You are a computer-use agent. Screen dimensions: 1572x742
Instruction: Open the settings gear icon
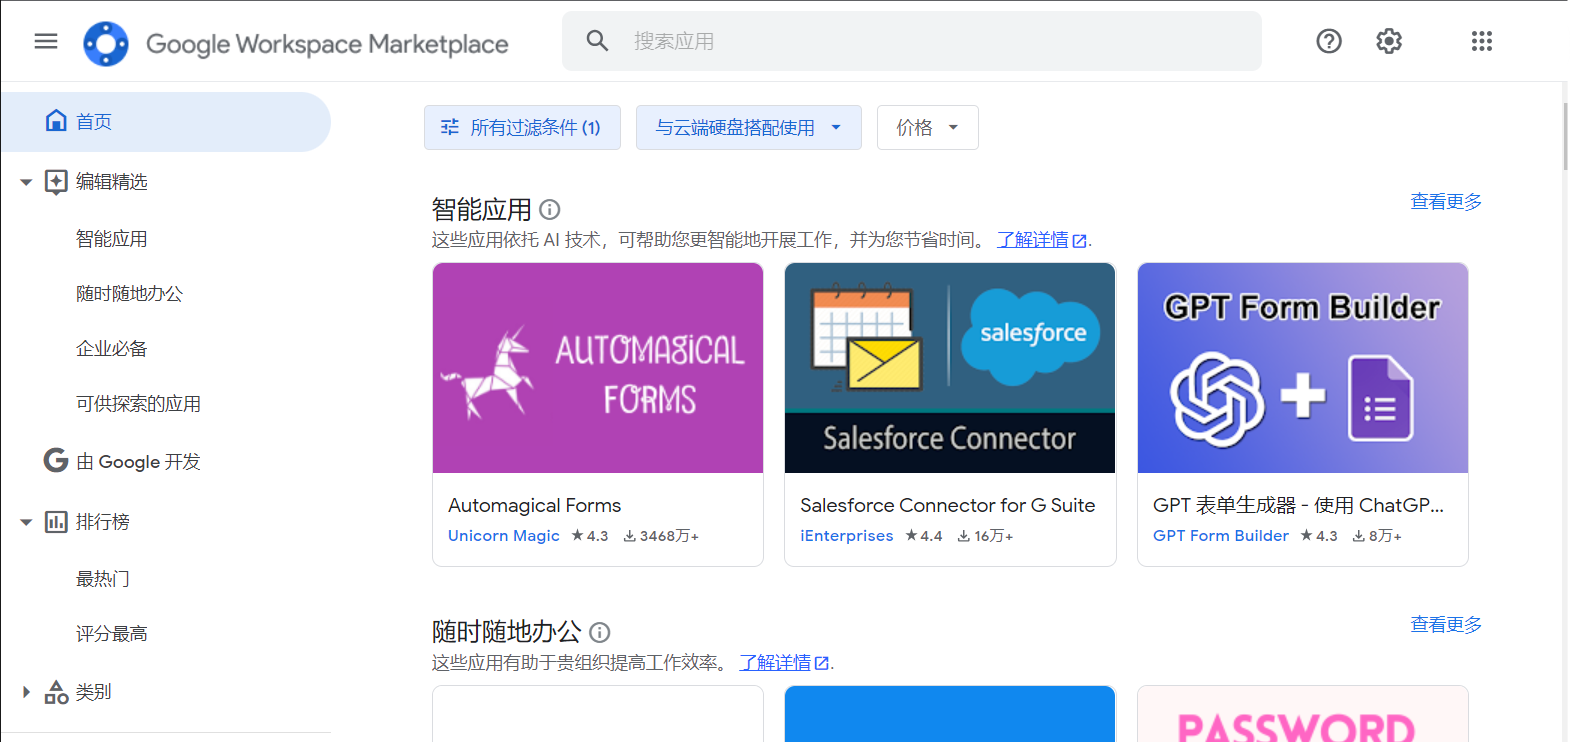tap(1389, 41)
